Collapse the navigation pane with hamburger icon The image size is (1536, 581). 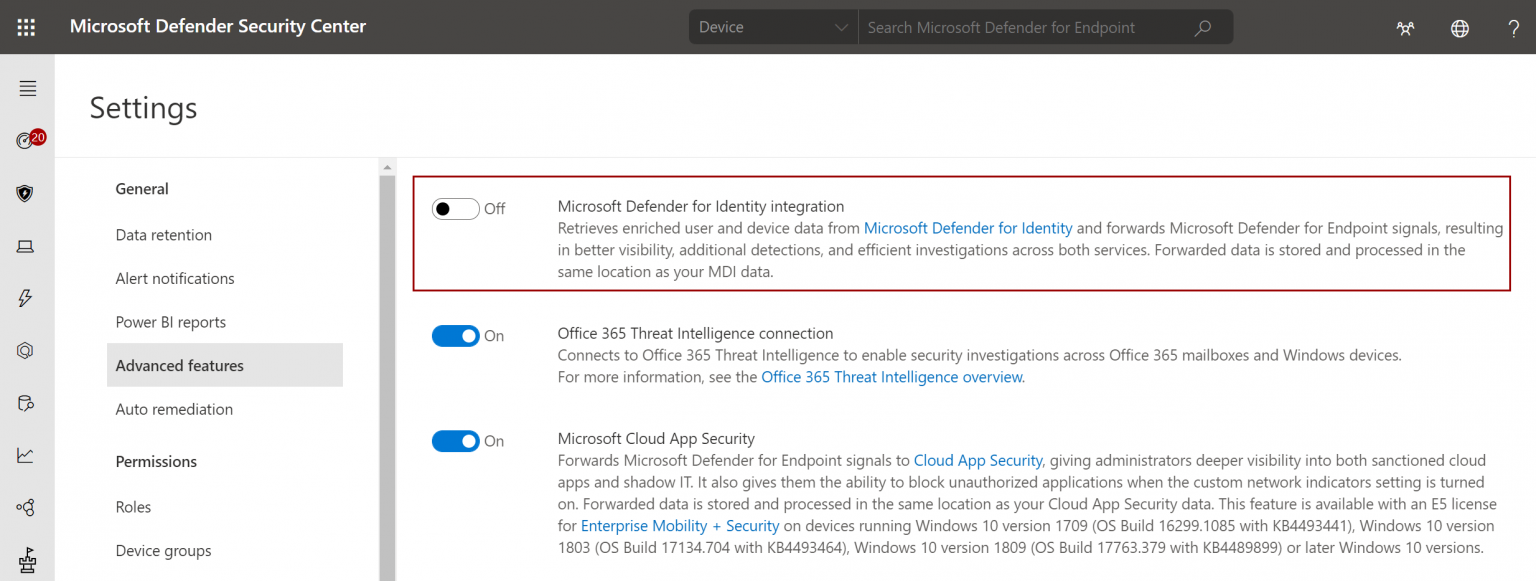[x=27, y=87]
